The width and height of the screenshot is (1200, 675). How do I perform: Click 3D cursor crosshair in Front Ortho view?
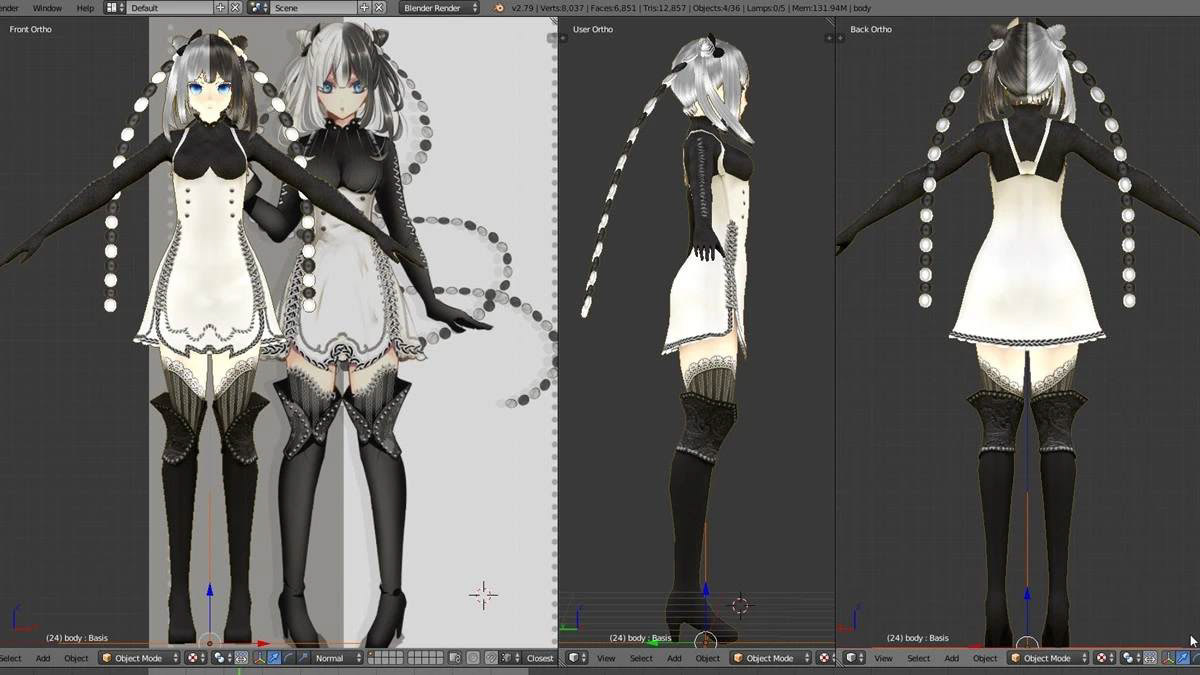[483, 594]
